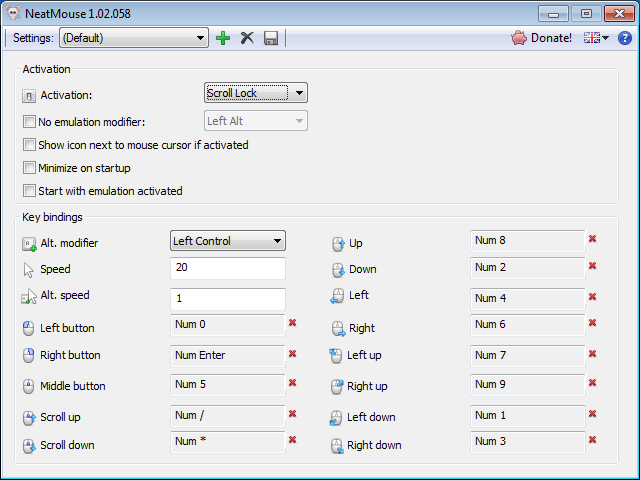Clear the Right Num 6 binding
This screenshot has height=480, width=640.
[592, 323]
